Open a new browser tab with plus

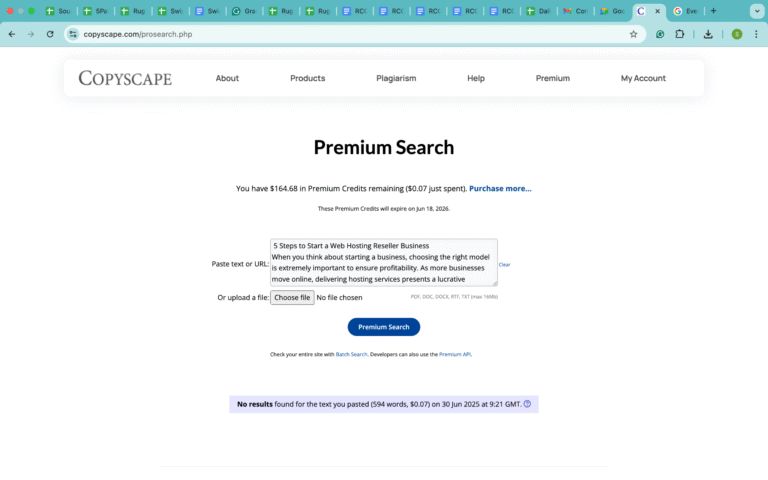[713, 11]
